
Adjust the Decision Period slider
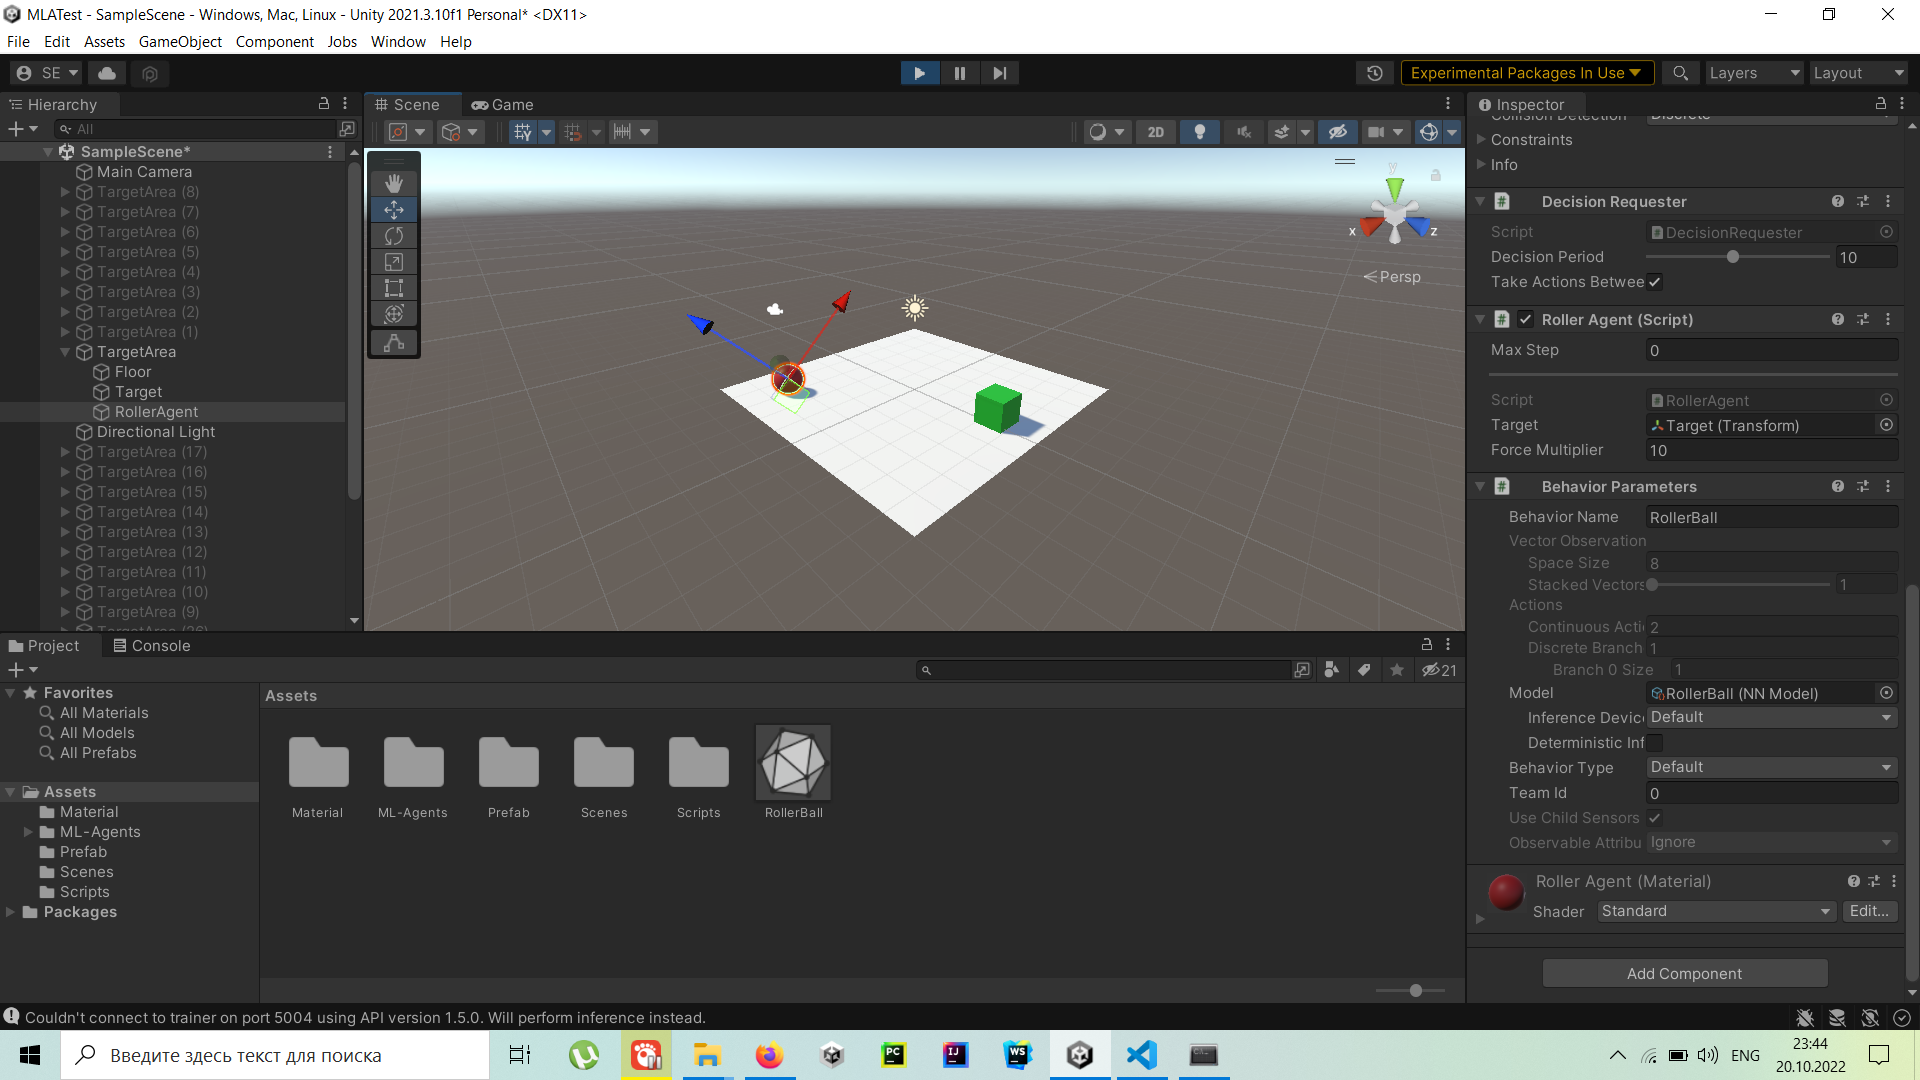point(1733,257)
